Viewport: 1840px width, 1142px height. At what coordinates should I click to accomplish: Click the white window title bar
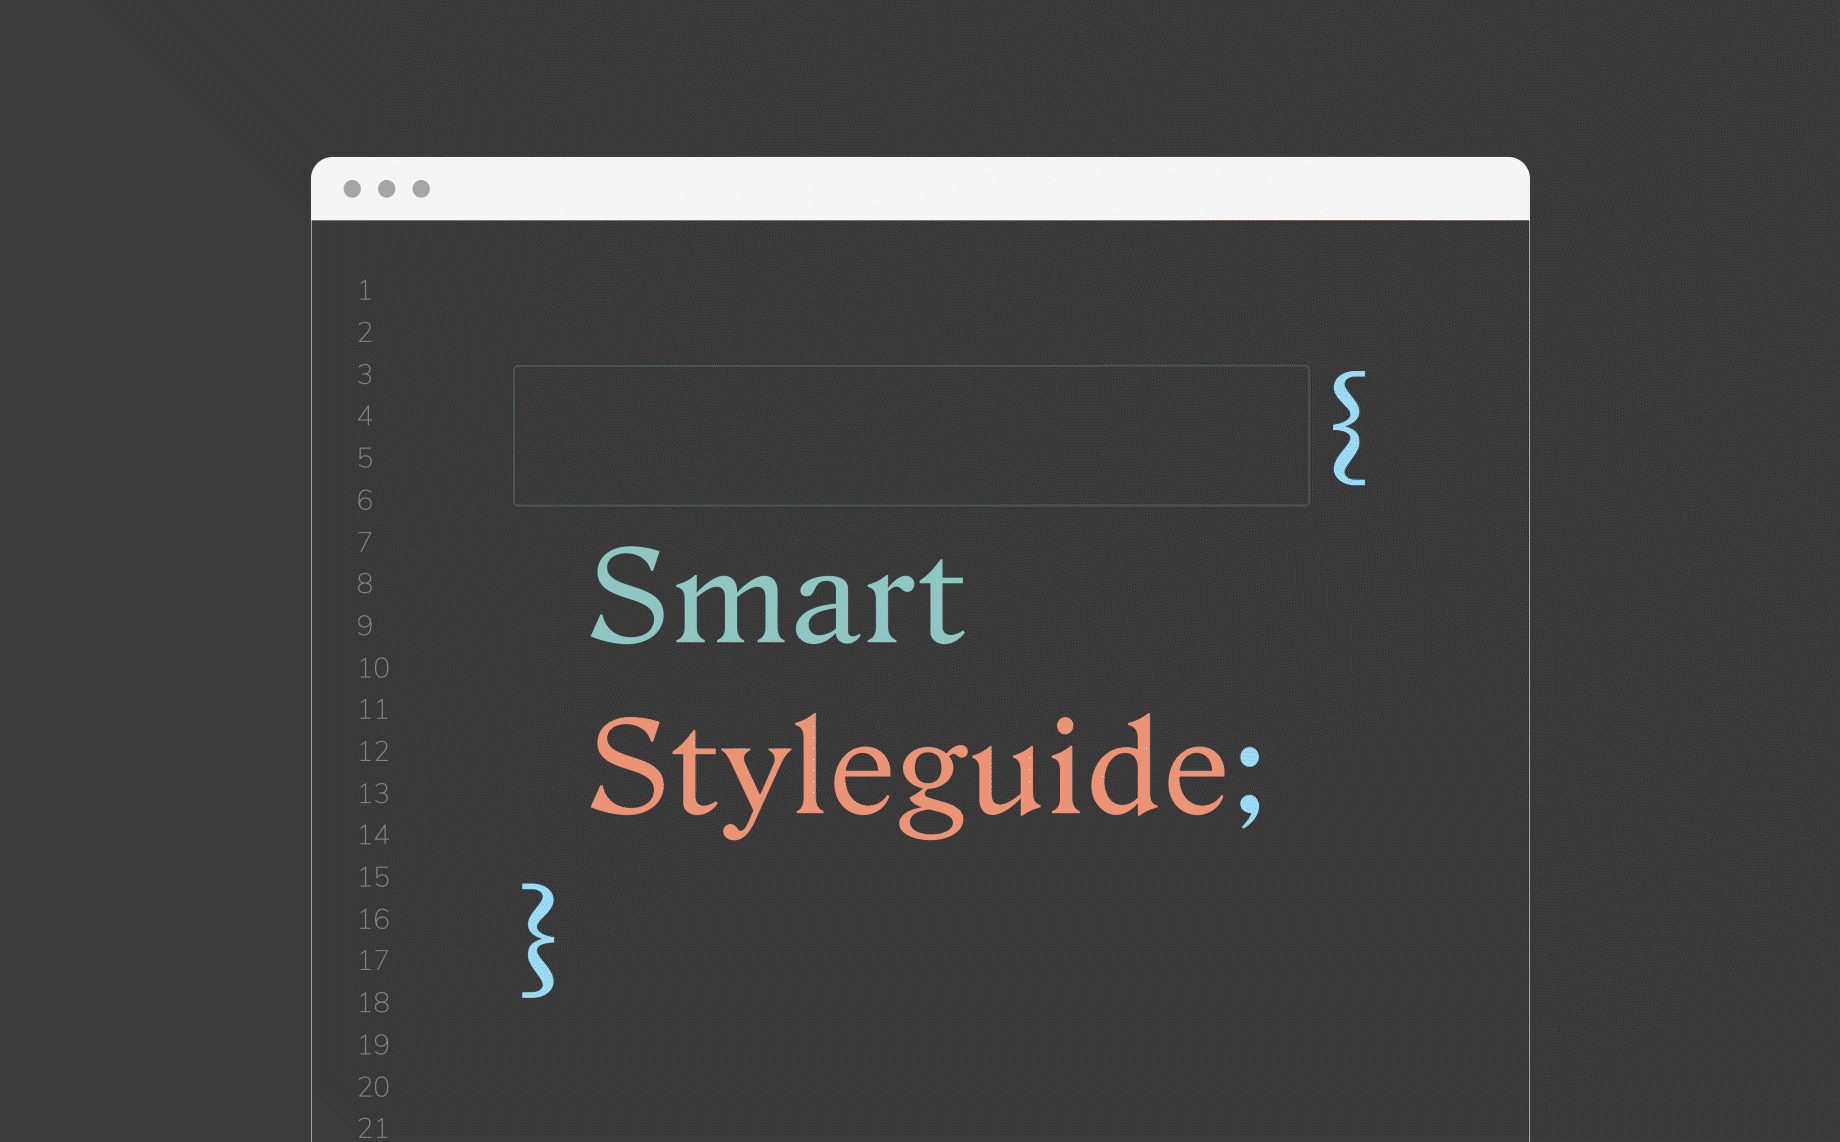(x=920, y=189)
